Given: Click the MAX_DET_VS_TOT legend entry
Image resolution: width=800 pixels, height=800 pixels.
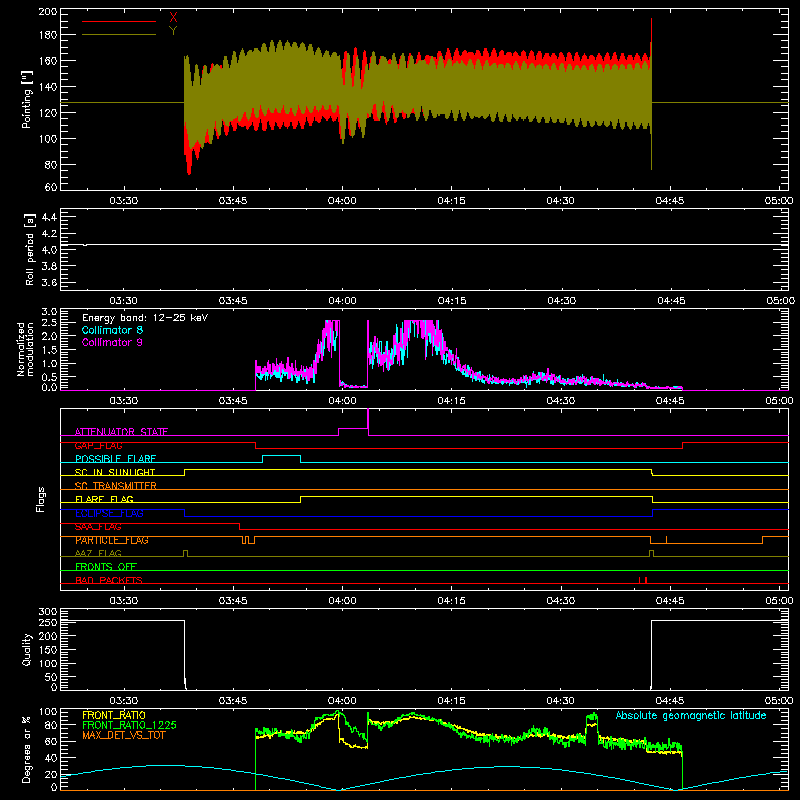Looking at the screenshot, I should click(124, 735).
